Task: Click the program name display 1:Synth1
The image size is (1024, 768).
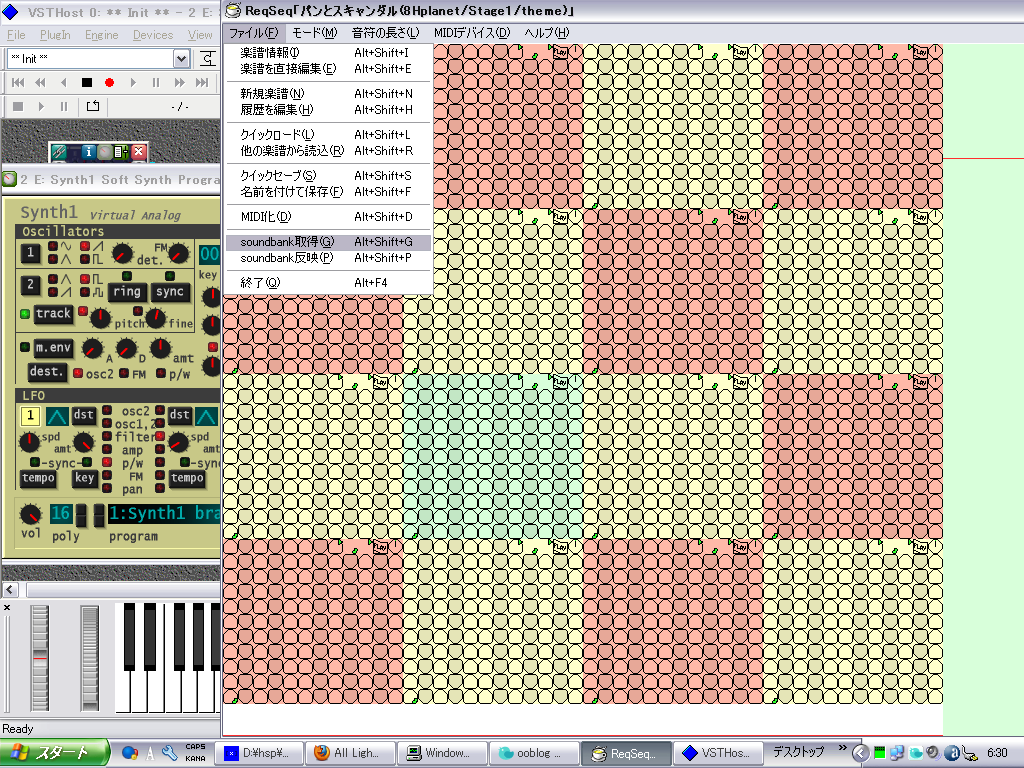Action: coord(163,513)
